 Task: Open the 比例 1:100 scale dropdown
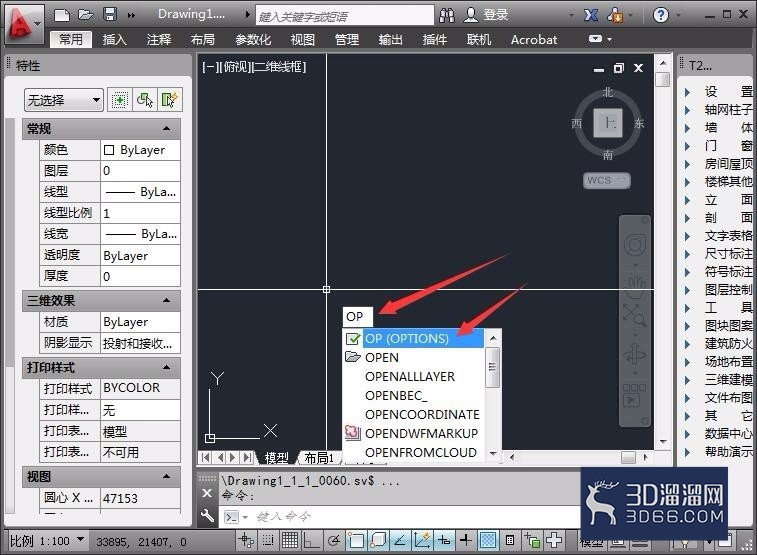47,541
